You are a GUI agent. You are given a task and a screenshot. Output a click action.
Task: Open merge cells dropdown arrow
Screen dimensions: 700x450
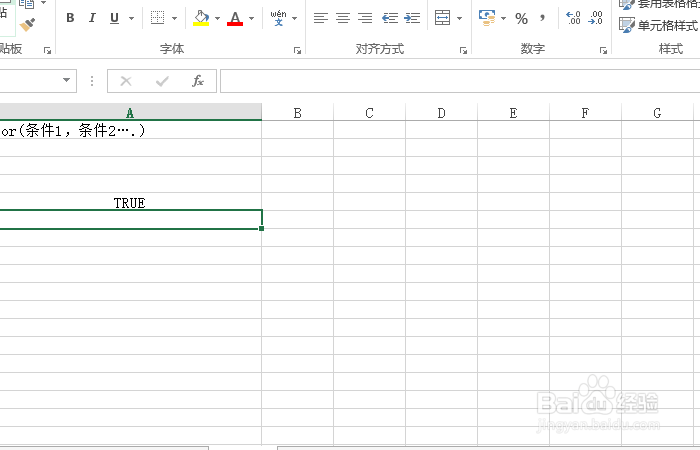tap(459, 18)
